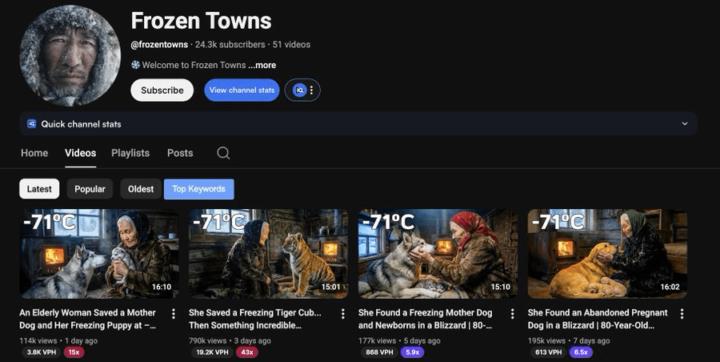
Task: Open golden dog video thumbnail
Action: 608,254
